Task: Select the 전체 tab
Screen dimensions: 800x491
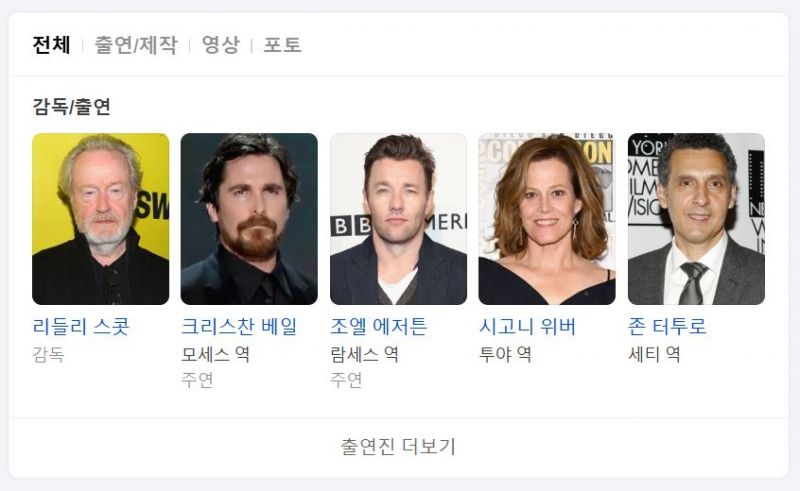Action: (51, 45)
